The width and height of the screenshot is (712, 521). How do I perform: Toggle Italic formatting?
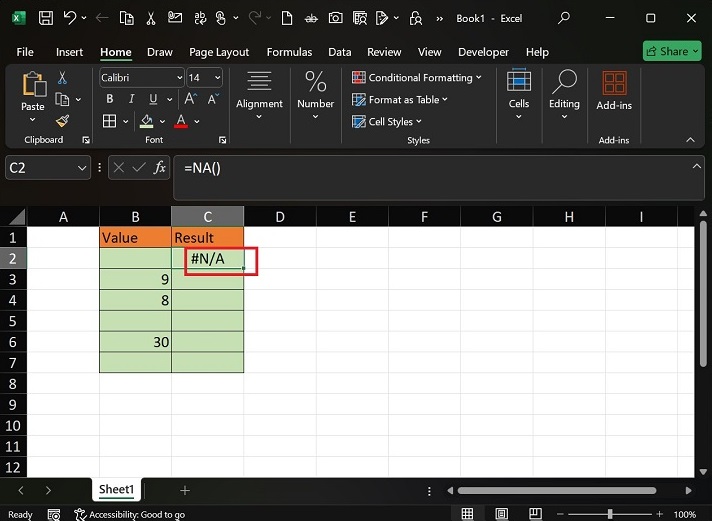(131, 99)
